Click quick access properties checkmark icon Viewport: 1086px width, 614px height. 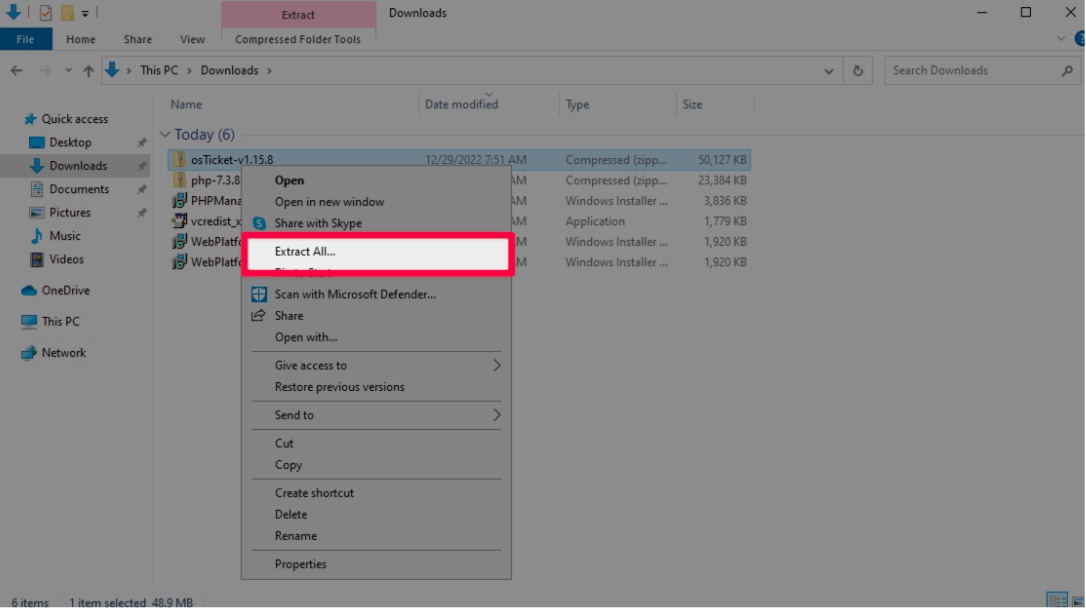point(46,12)
